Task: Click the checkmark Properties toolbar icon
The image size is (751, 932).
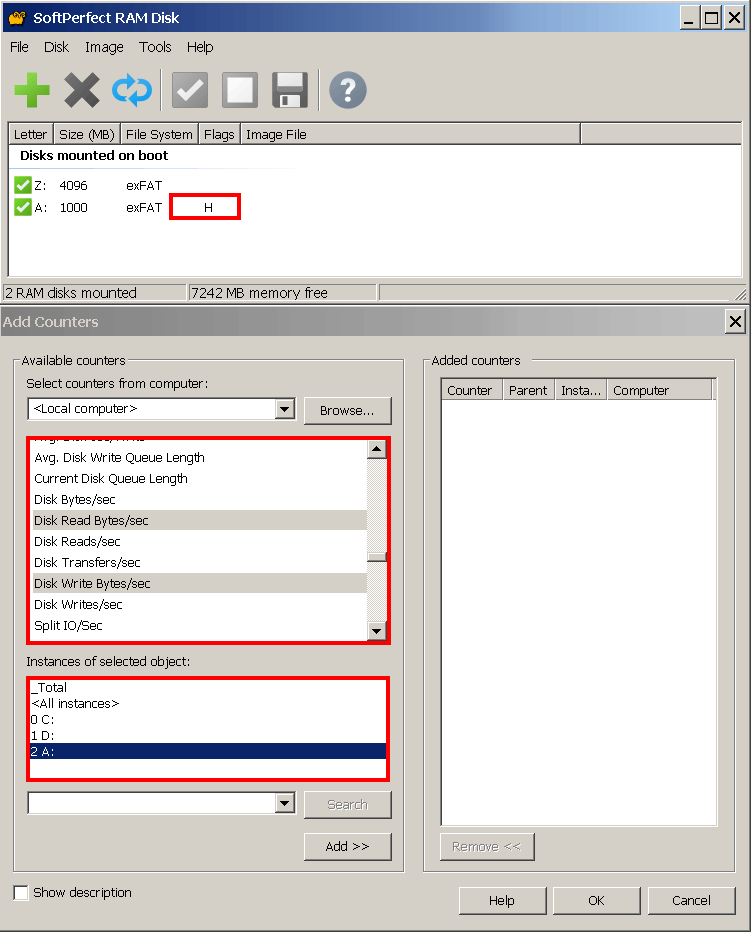Action: point(190,90)
